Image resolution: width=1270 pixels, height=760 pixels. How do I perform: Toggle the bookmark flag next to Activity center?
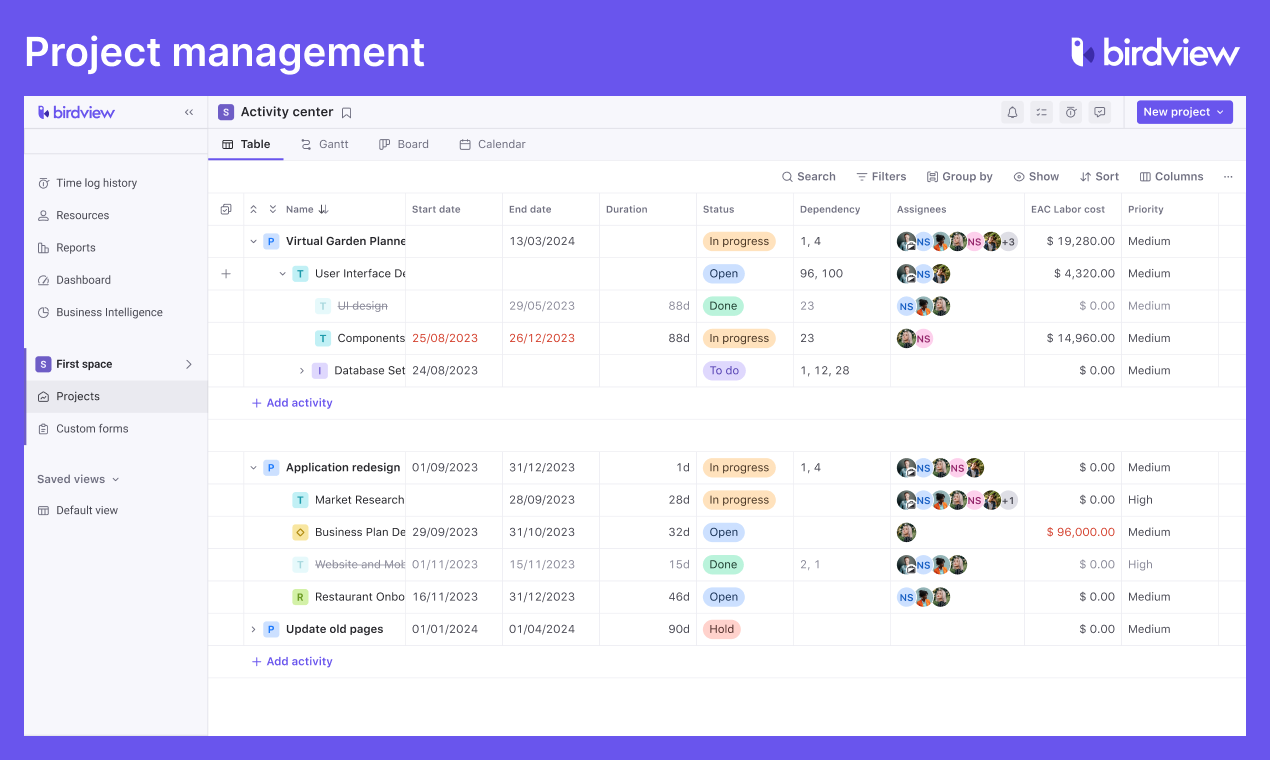point(346,112)
